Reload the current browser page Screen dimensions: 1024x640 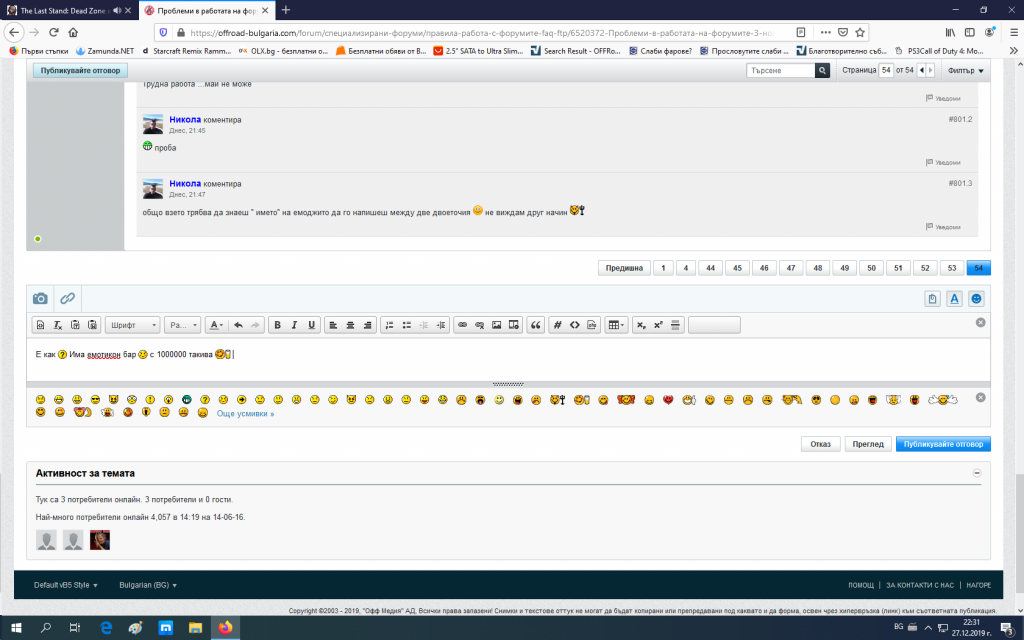pos(54,32)
